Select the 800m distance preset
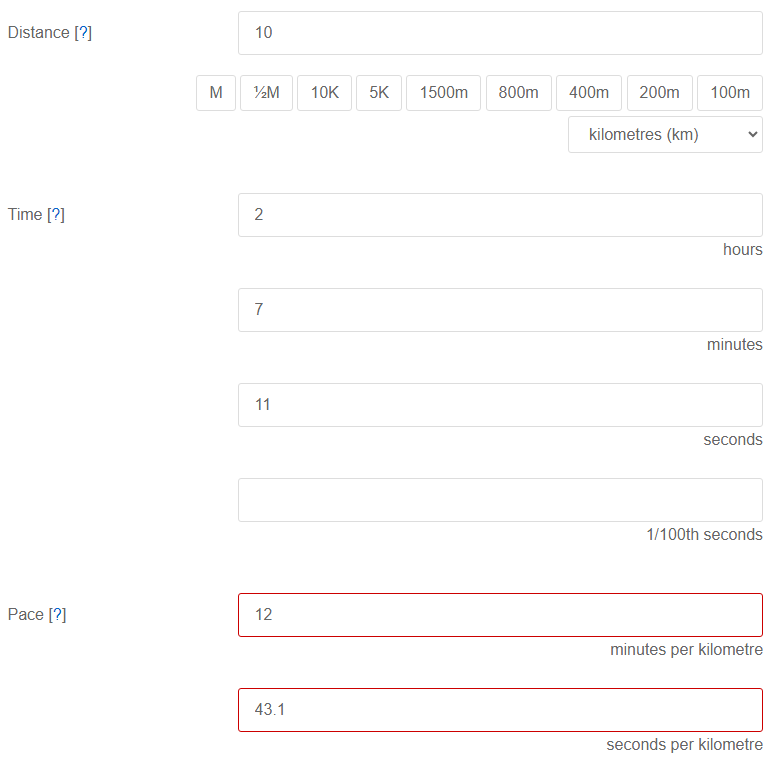Image resolution: width=773 pixels, height=764 pixels. coord(518,93)
